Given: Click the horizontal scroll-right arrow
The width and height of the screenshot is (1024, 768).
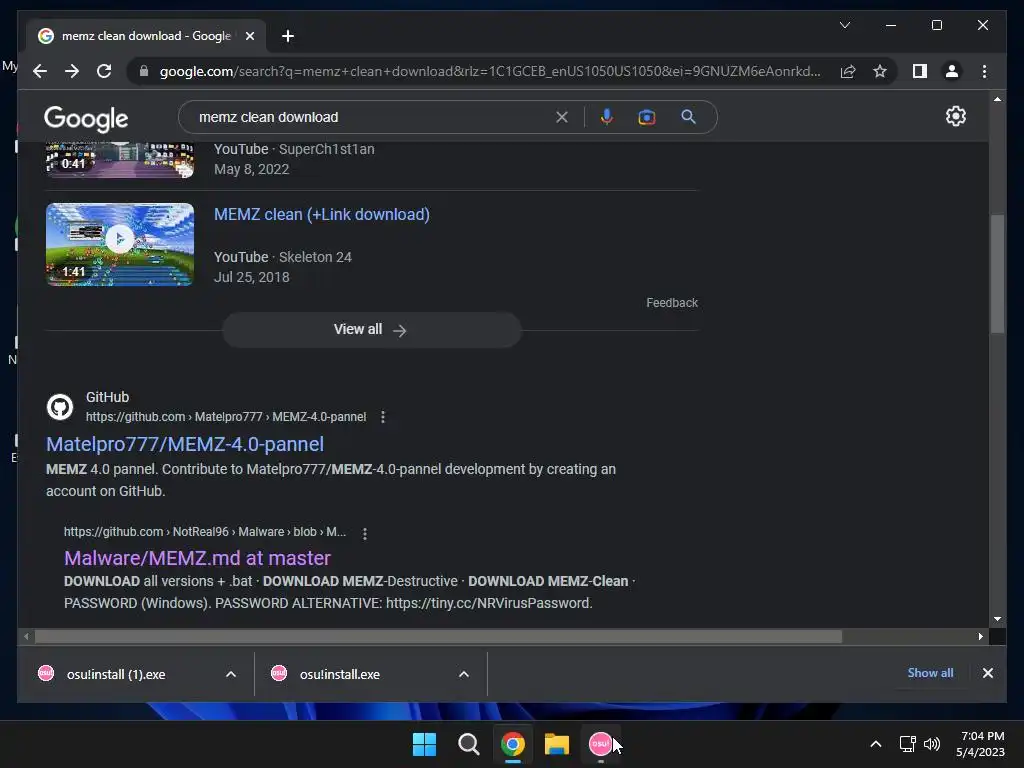Looking at the screenshot, I should [980, 636].
